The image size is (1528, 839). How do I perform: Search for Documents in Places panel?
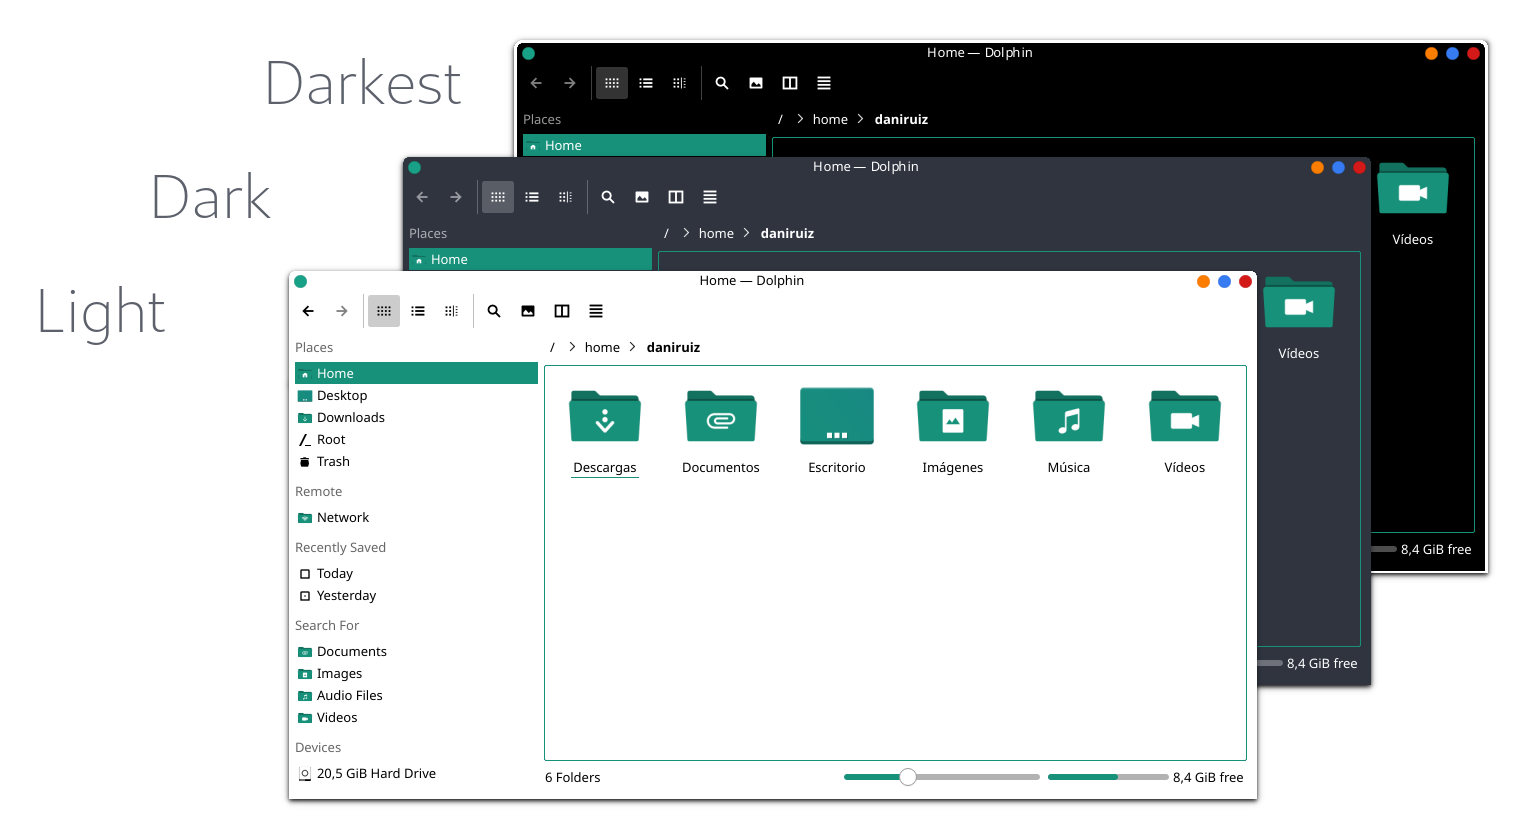(416, 651)
